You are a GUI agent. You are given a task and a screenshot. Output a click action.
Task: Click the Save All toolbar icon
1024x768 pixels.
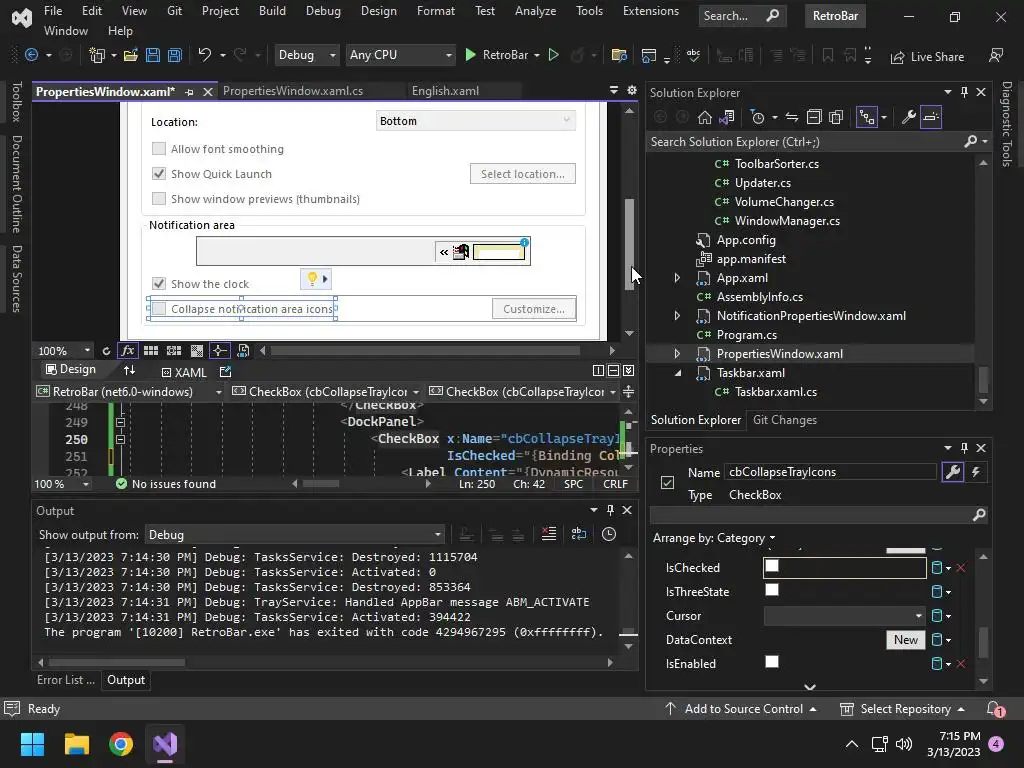[174, 56]
